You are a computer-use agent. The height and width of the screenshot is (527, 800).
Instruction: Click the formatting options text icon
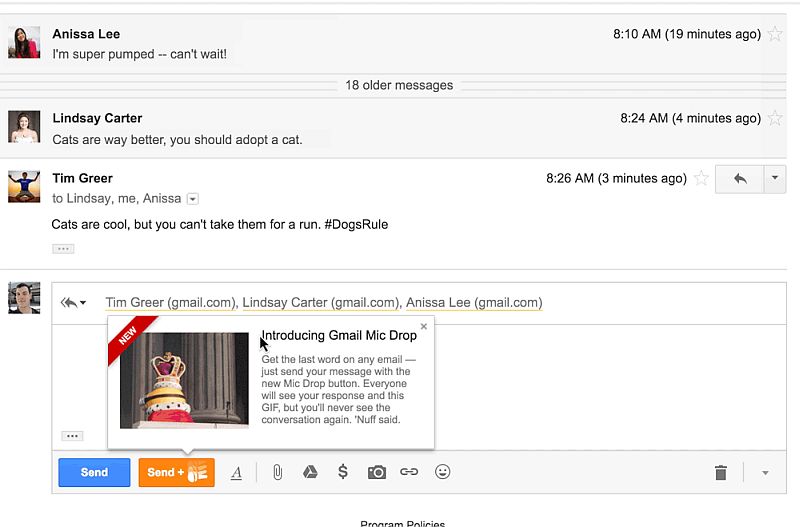click(236, 473)
